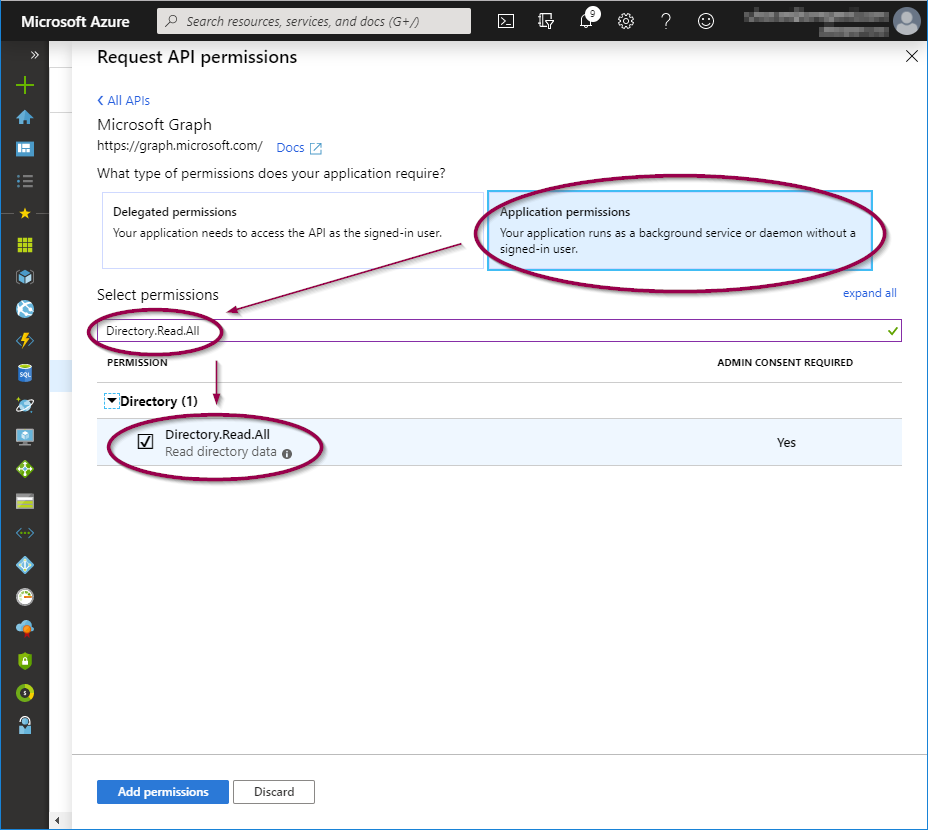Go to Home in the sidebar
This screenshot has width=928, height=830.
(25, 117)
